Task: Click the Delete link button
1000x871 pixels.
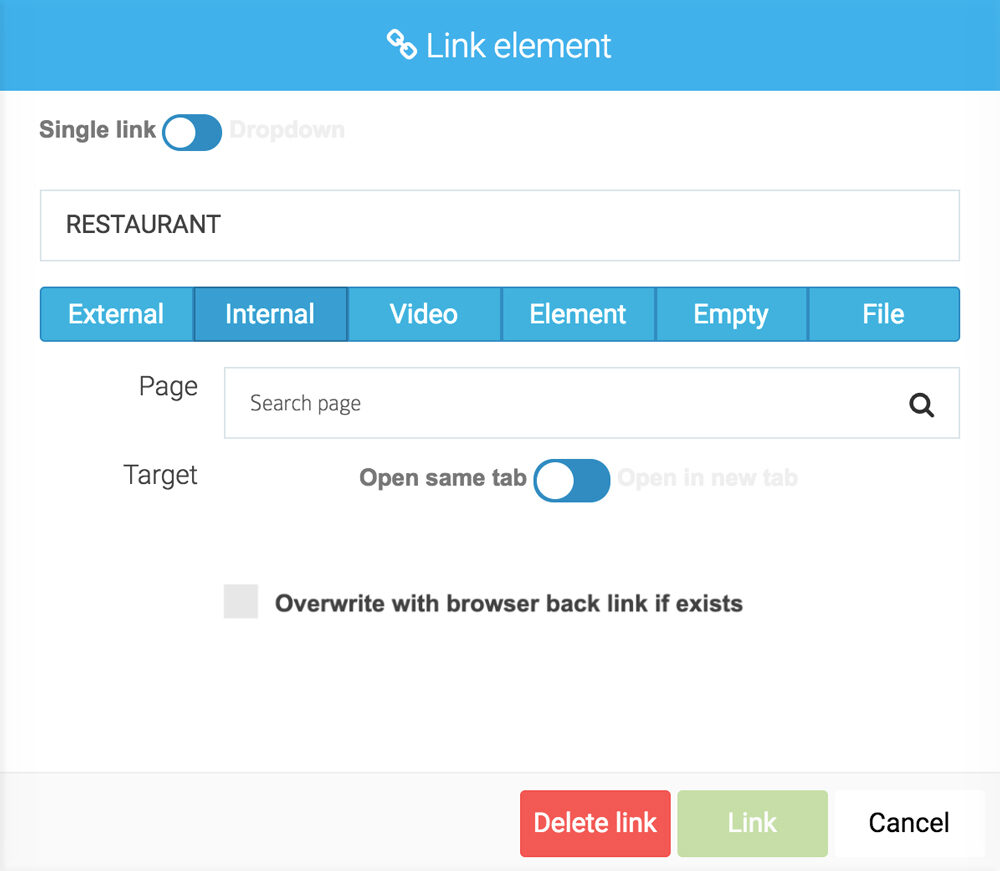Action: point(595,823)
